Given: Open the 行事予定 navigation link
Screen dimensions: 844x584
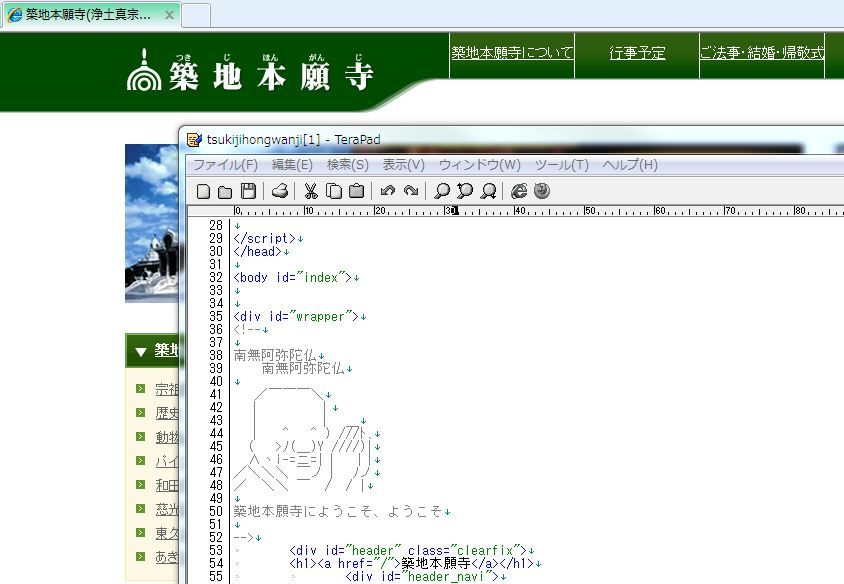Looking at the screenshot, I should (x=637, y=53).
